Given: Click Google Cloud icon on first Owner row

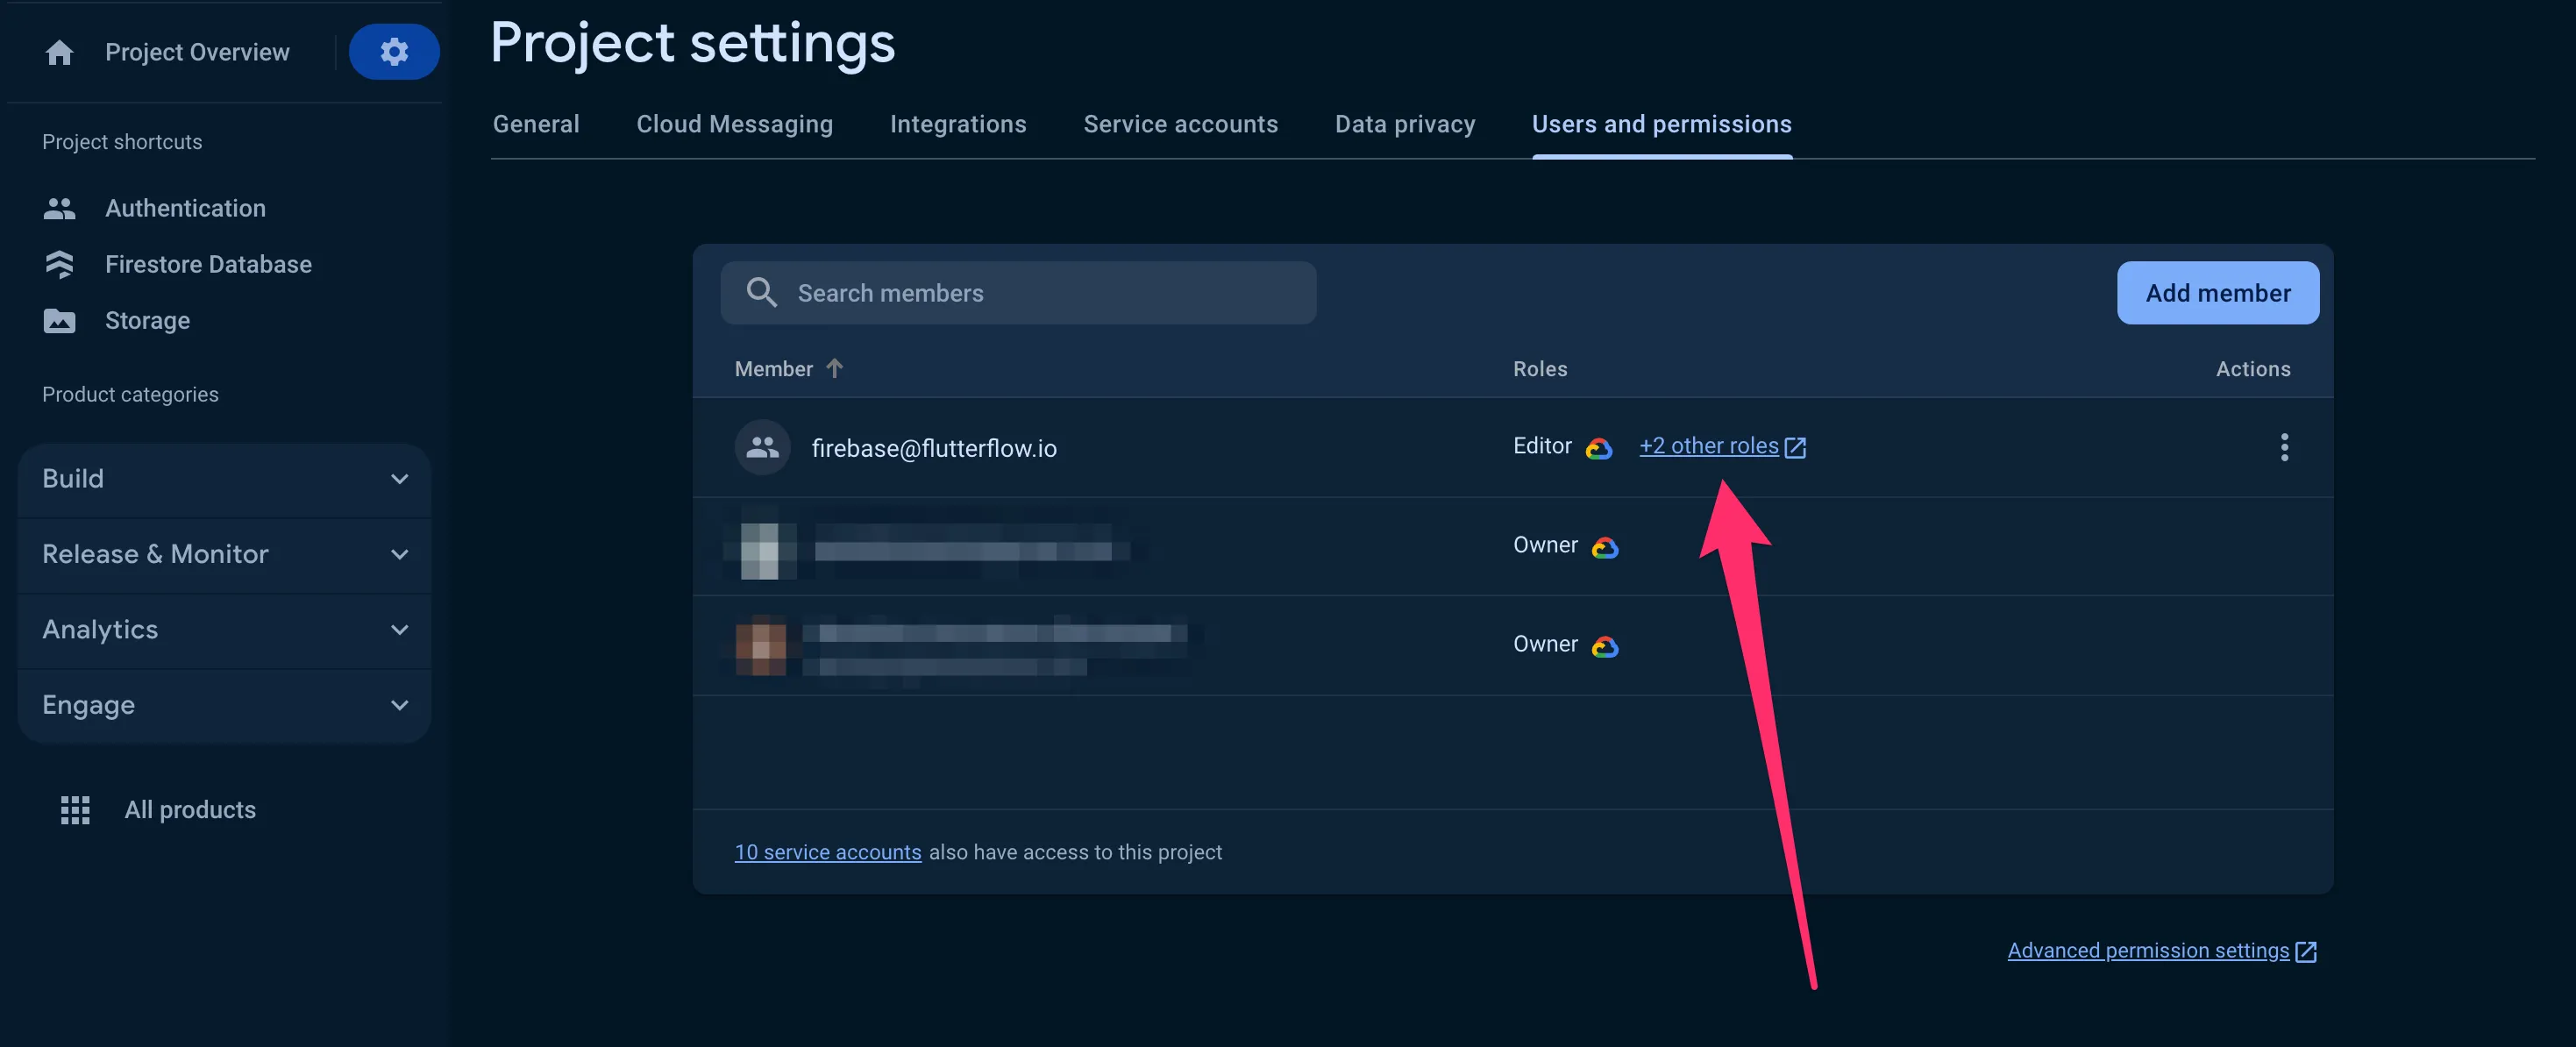Looking at the screenshot, I should point(1605,547).
